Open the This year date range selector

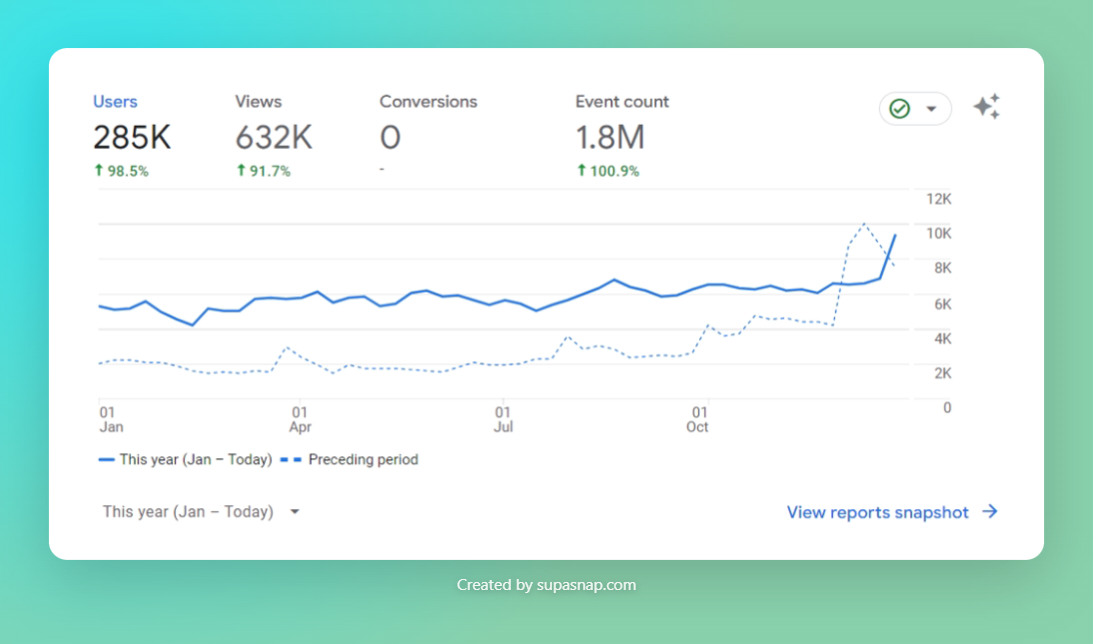(x=188, y=511)
